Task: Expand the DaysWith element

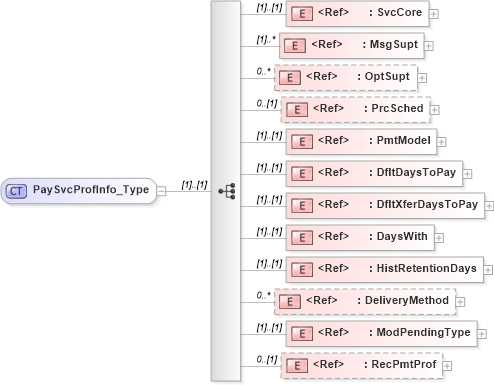Action: (x=439, y=238)
